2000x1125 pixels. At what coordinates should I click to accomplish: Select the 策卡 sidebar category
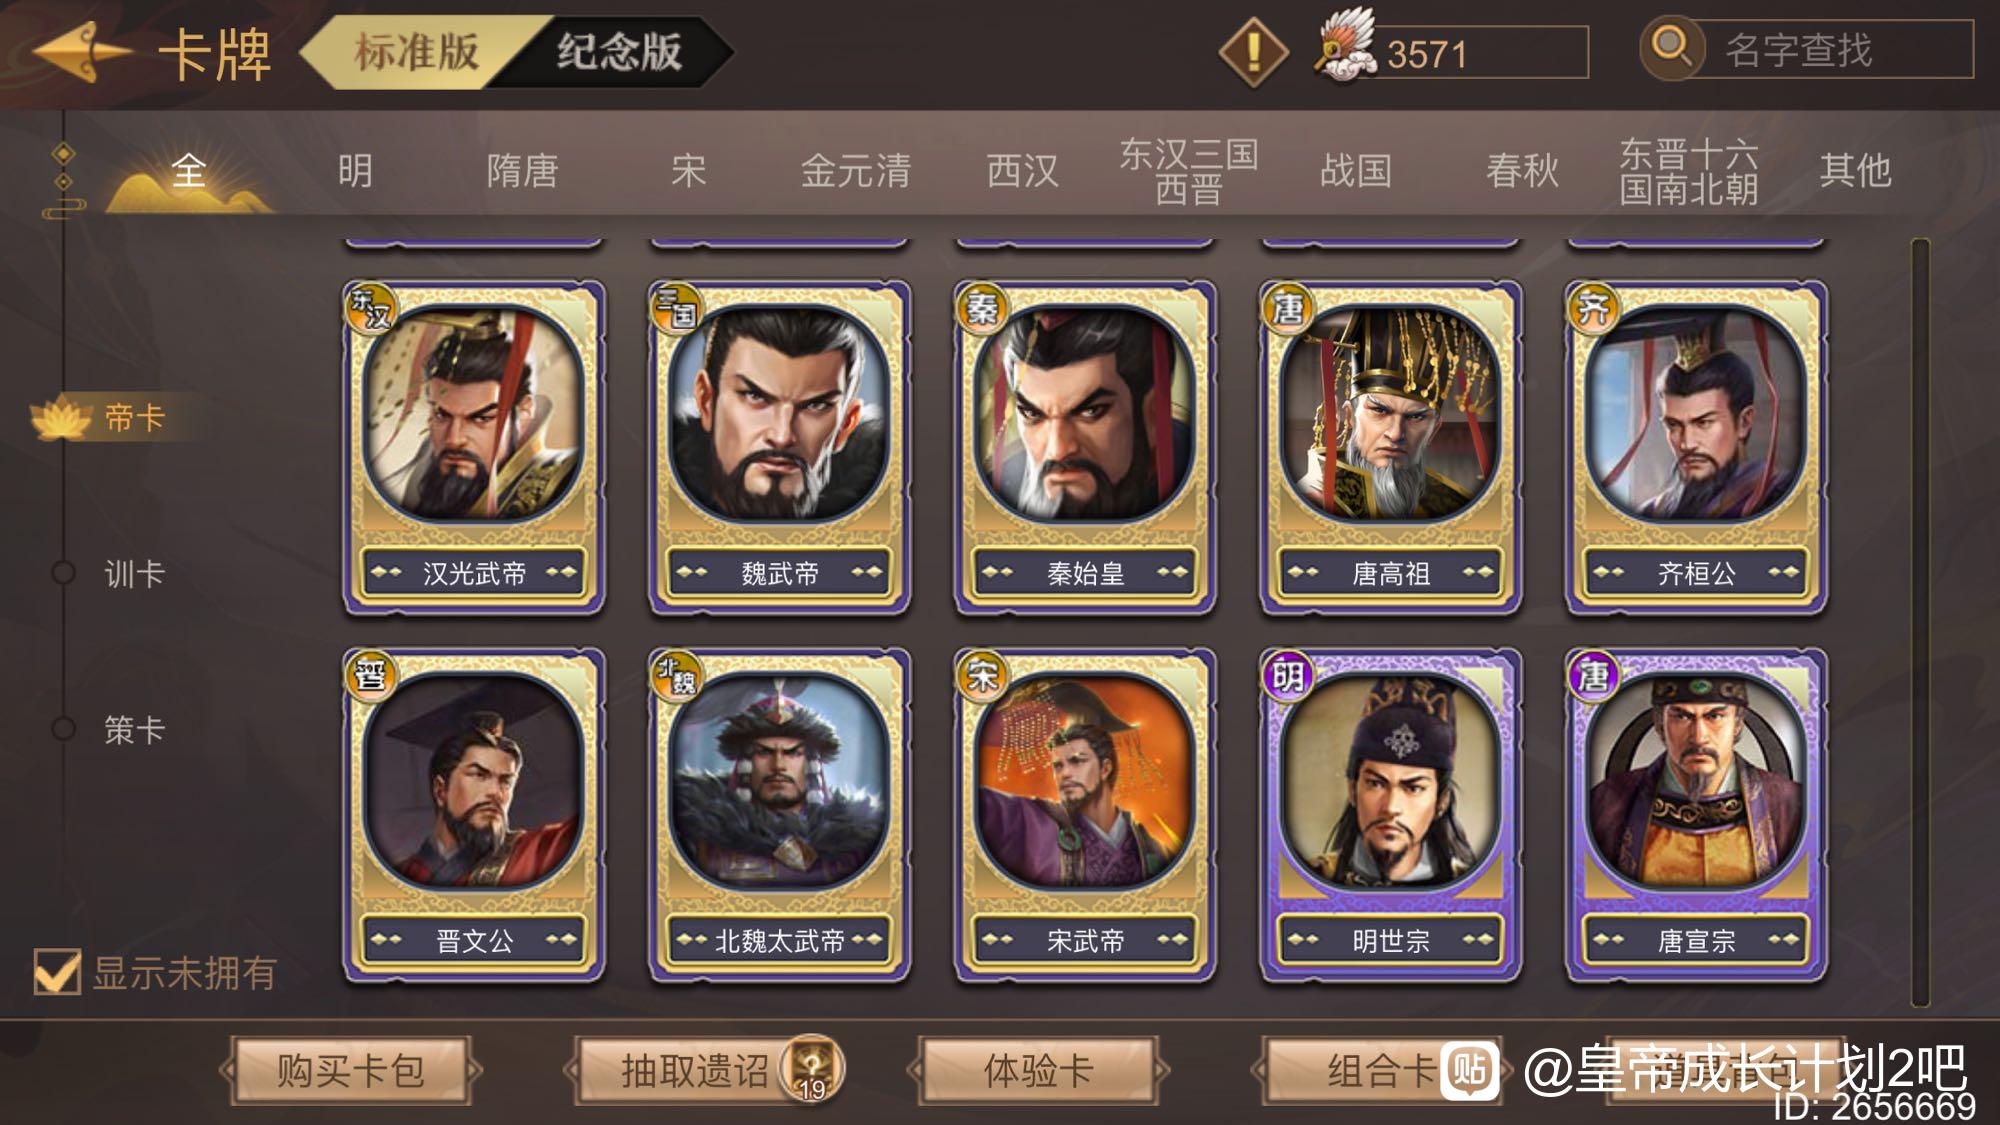point(133,729)
